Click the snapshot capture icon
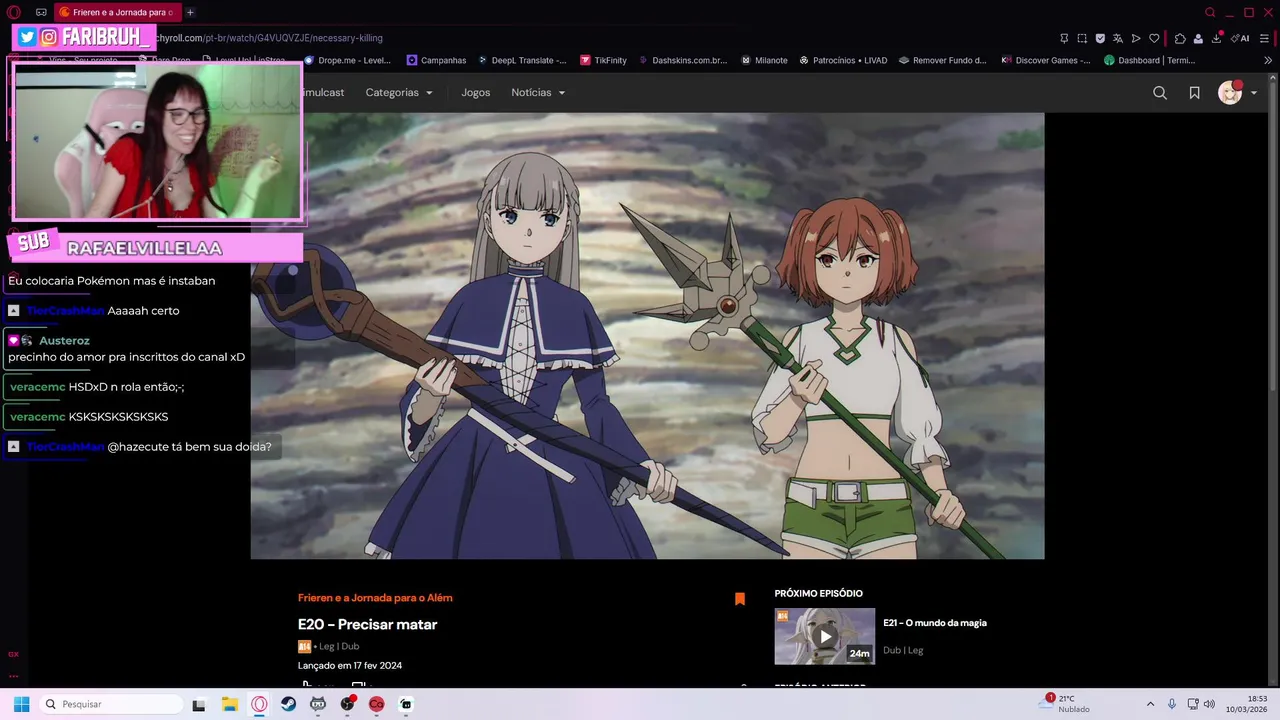This screenshot has height=720, width=1280. (x=1082, y=38)
